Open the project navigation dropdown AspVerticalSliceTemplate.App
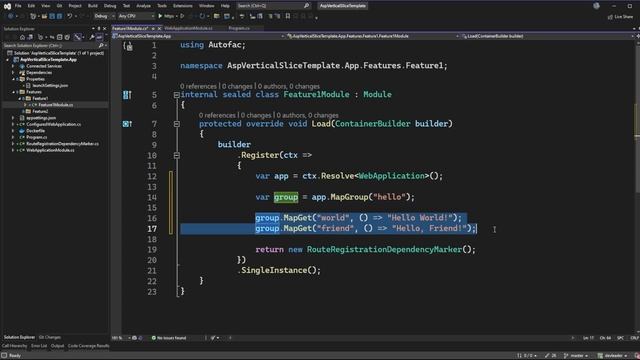Viewport: 640px width, 360px height. pos(199,36)
